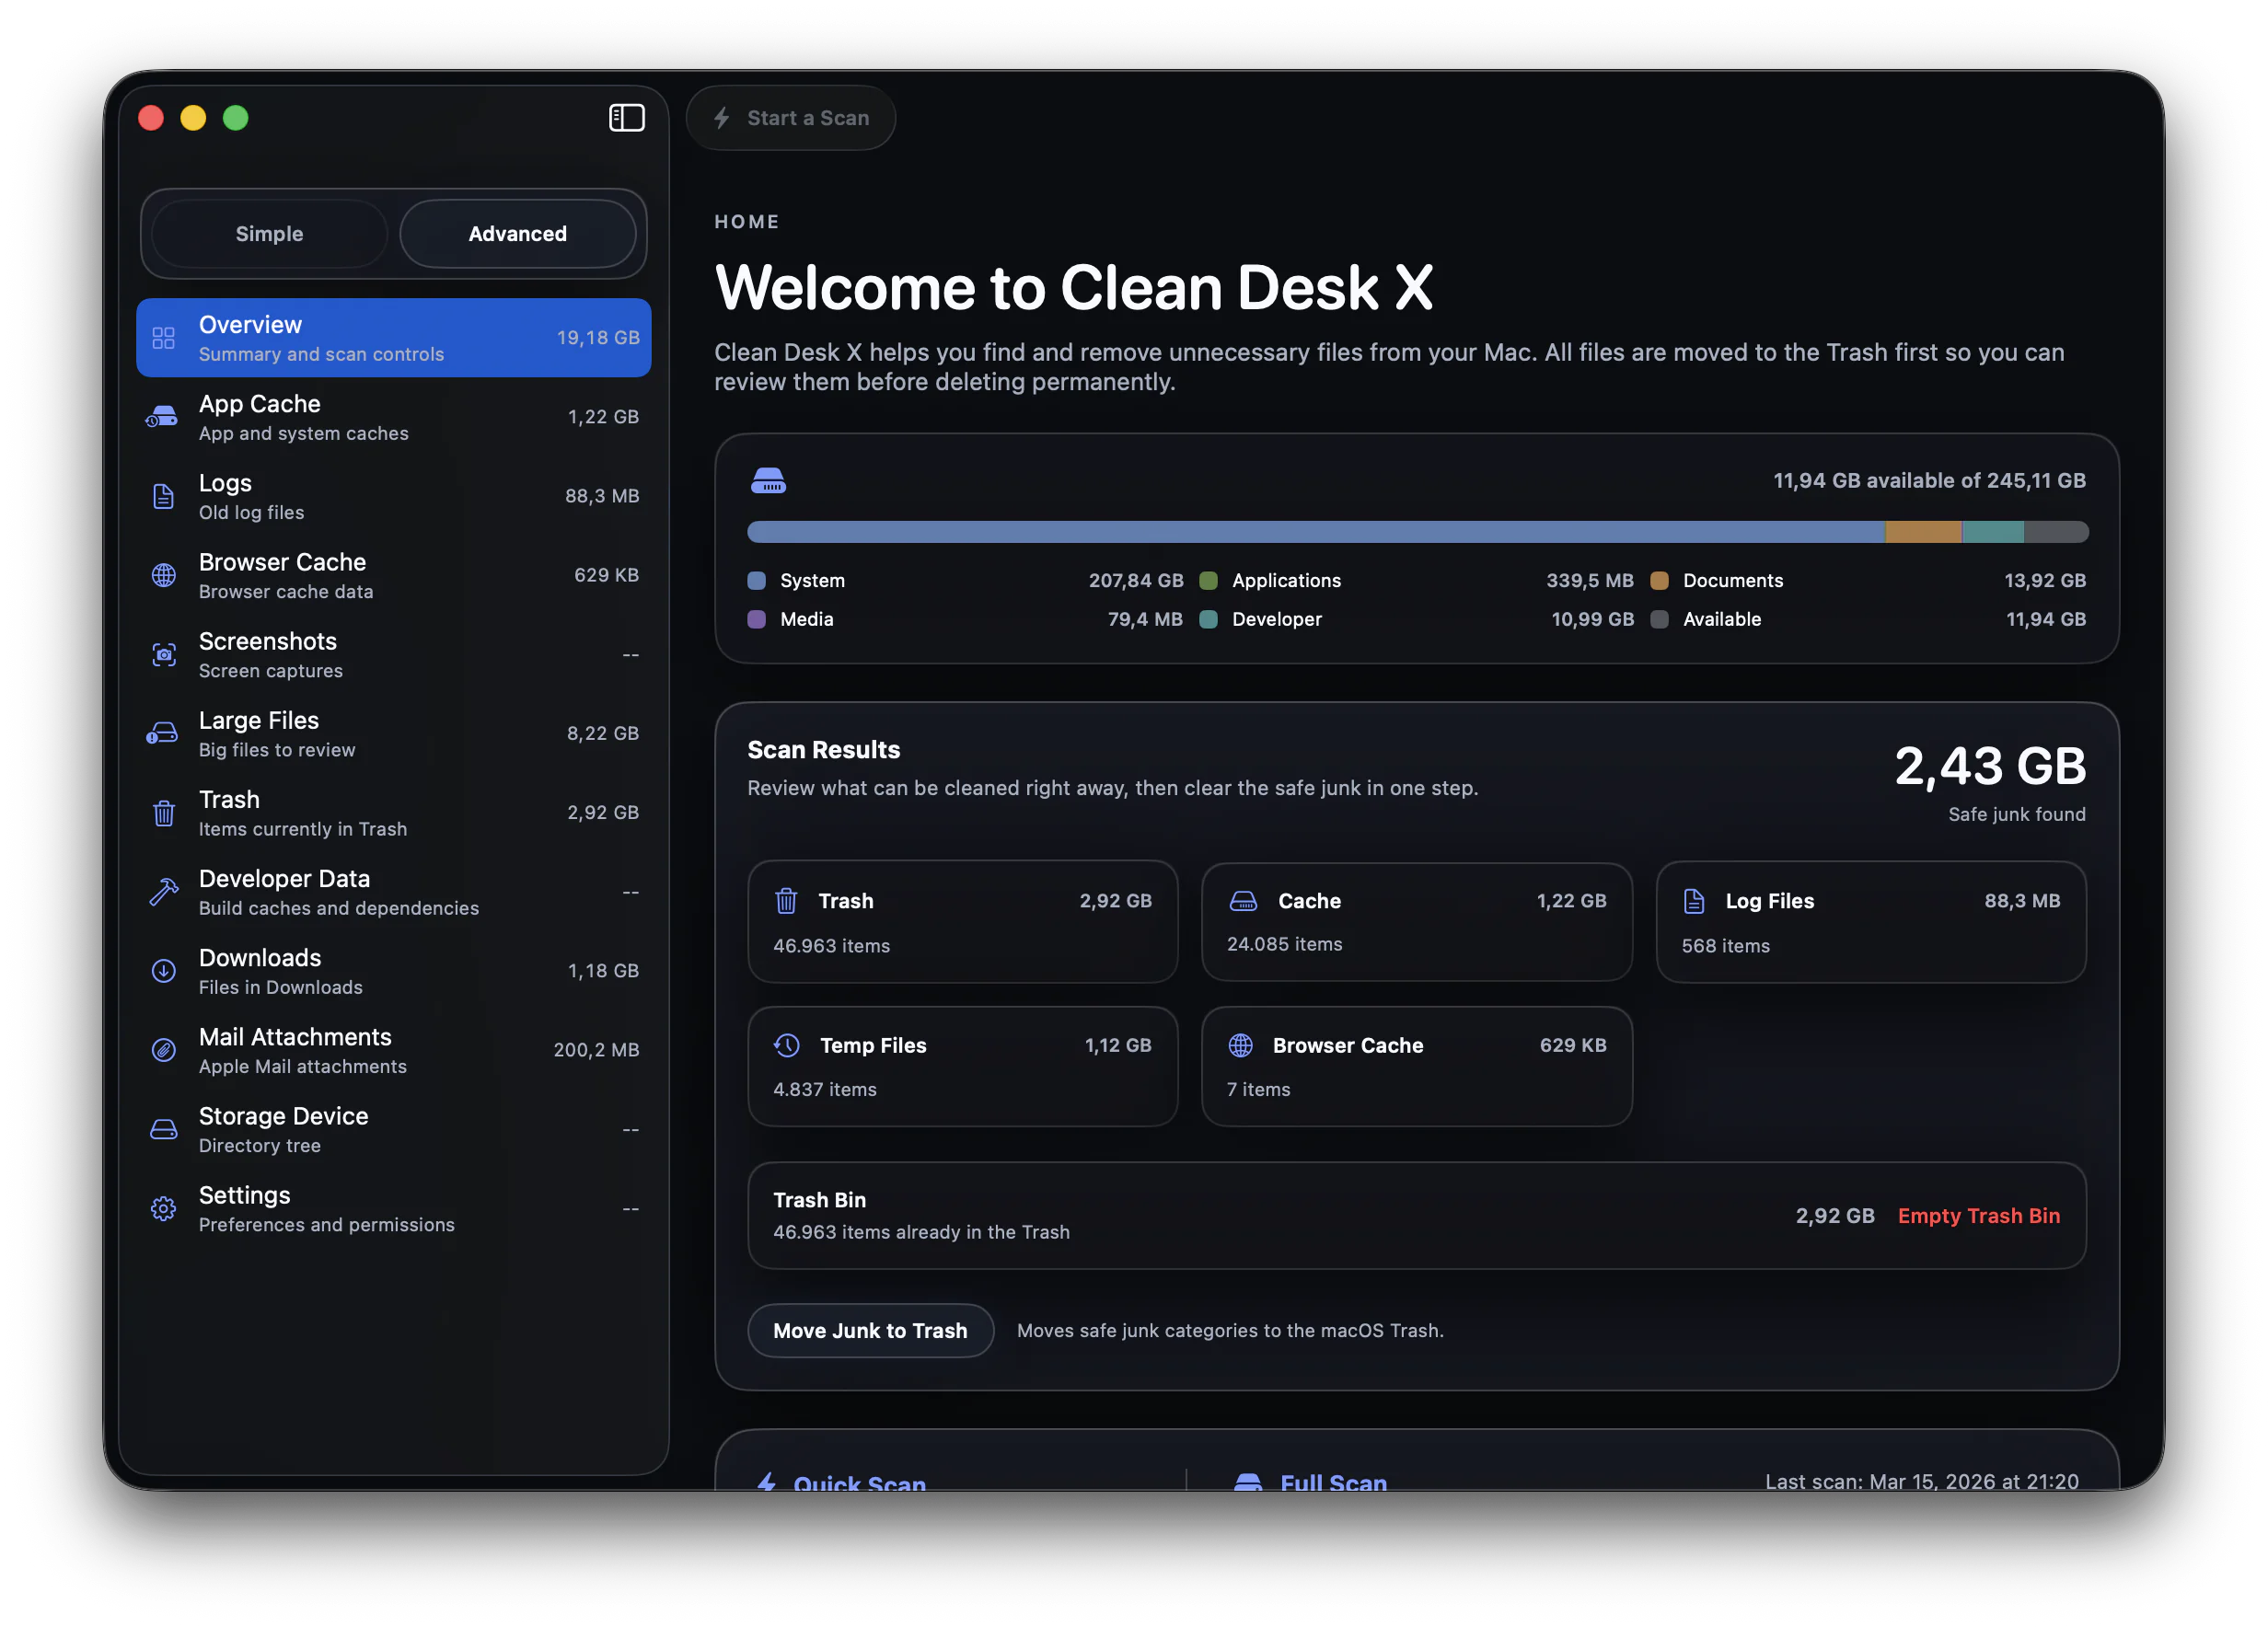Click the Temp Files clock icon
The width and height of the screenshot is (2268, 1627).
click(x=787, y=1045)
